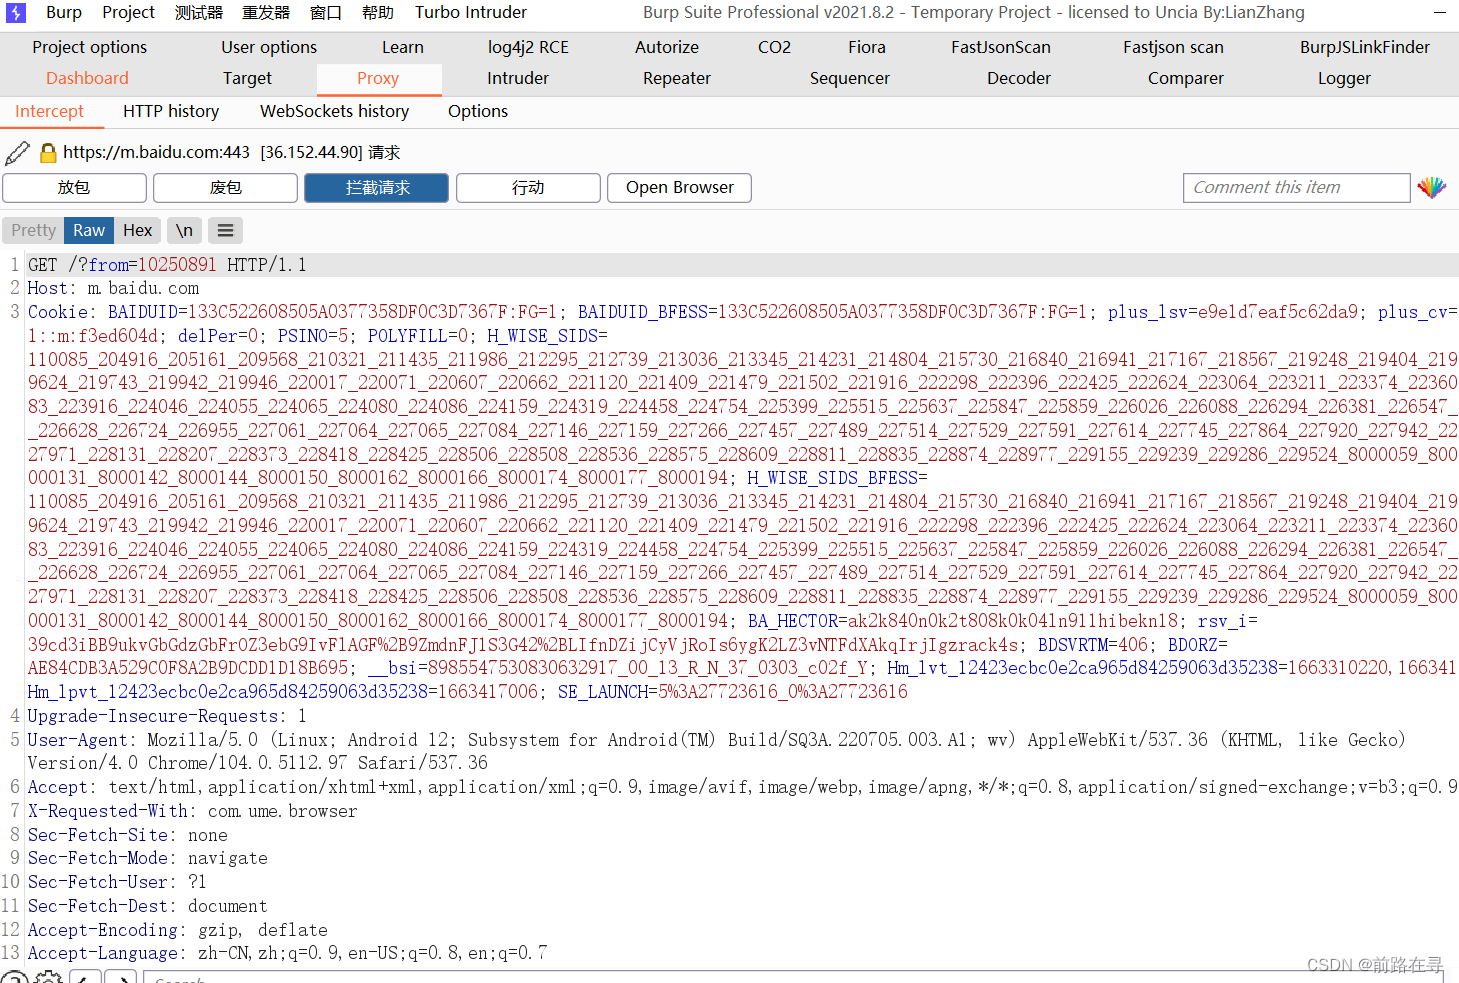The width and height of the screenshot is (1459, 983).
Task: Click the Sec-Fetch-Site: none line
Action: [x=128, y=835]
